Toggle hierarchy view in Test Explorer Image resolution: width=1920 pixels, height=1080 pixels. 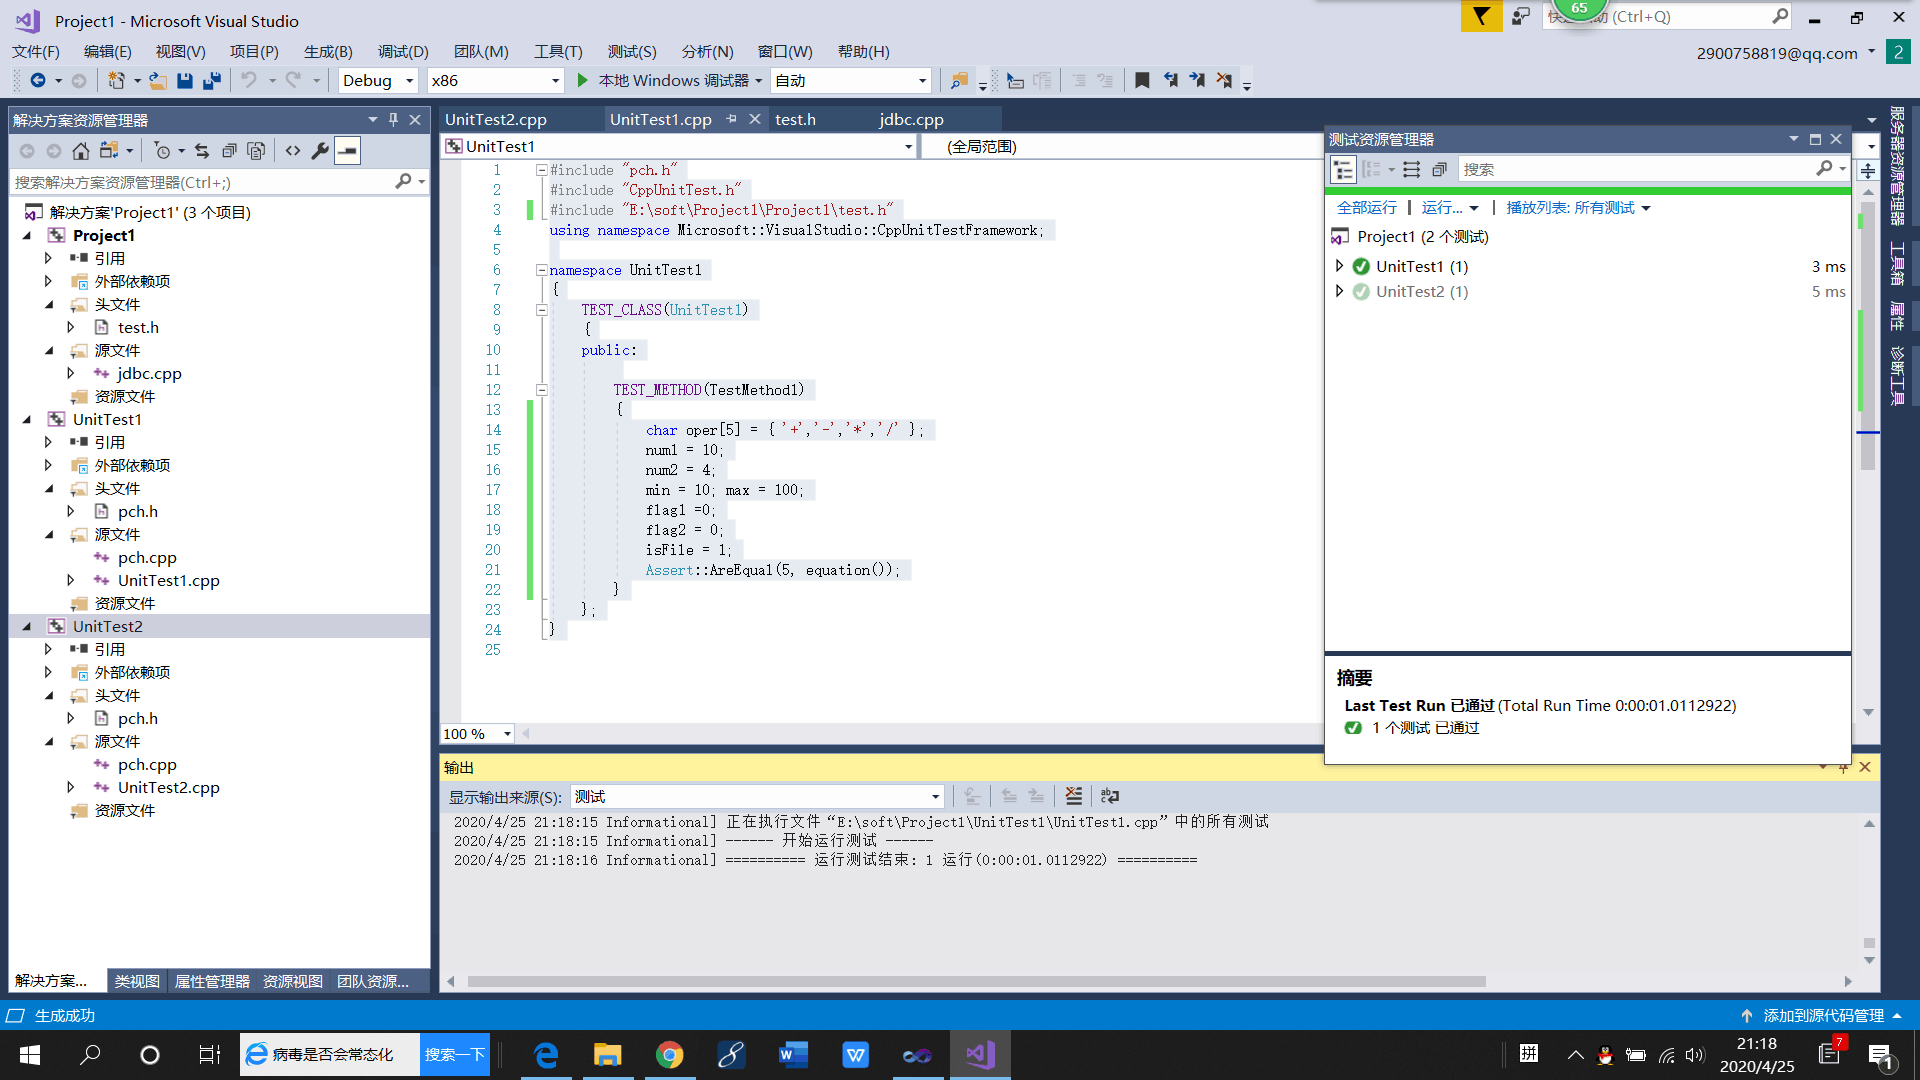pos(1343,170)
